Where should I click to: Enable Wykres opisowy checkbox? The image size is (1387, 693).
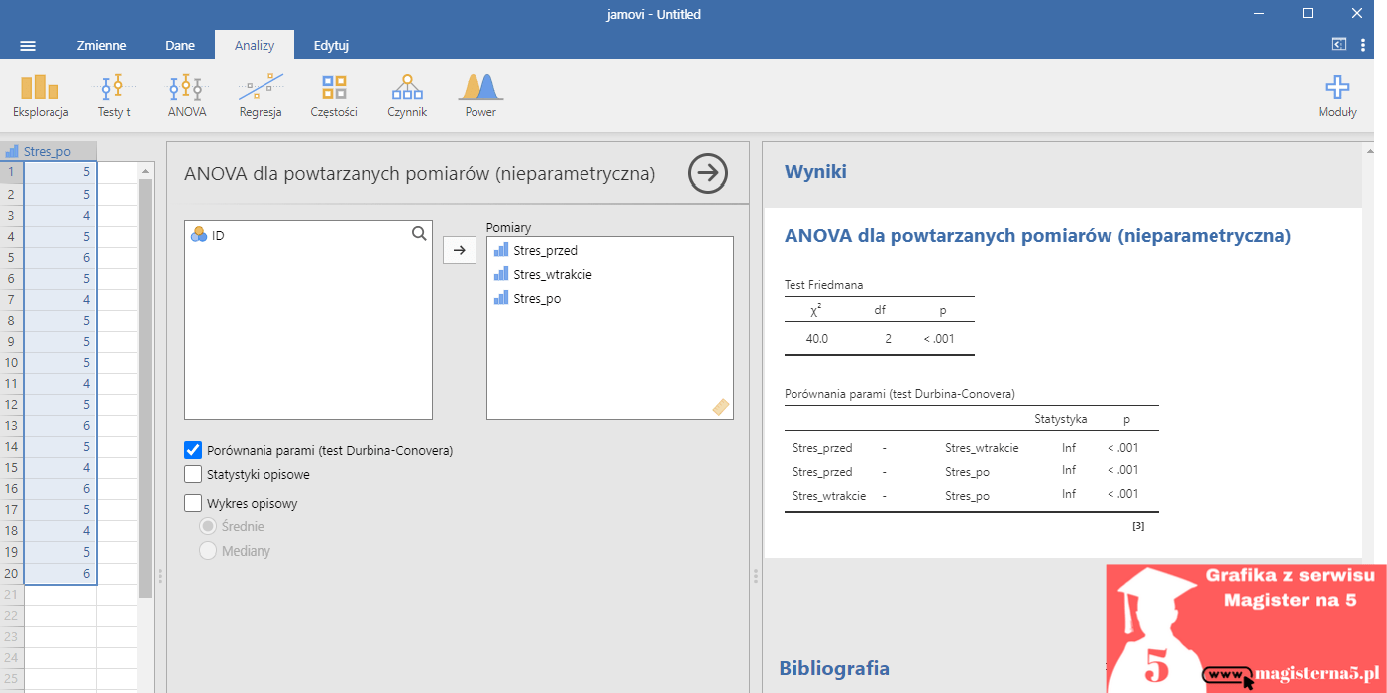(194, 504)
